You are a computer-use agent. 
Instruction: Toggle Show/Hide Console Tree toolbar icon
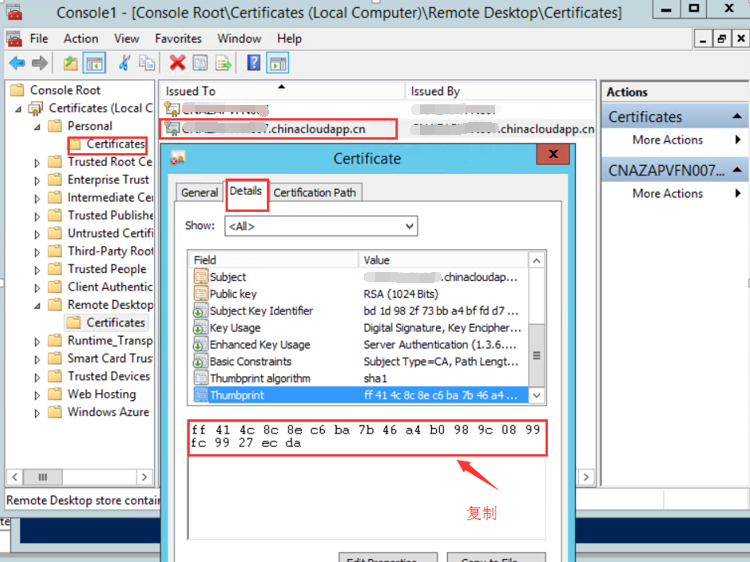pyautogui.click(x=94, y=63)
